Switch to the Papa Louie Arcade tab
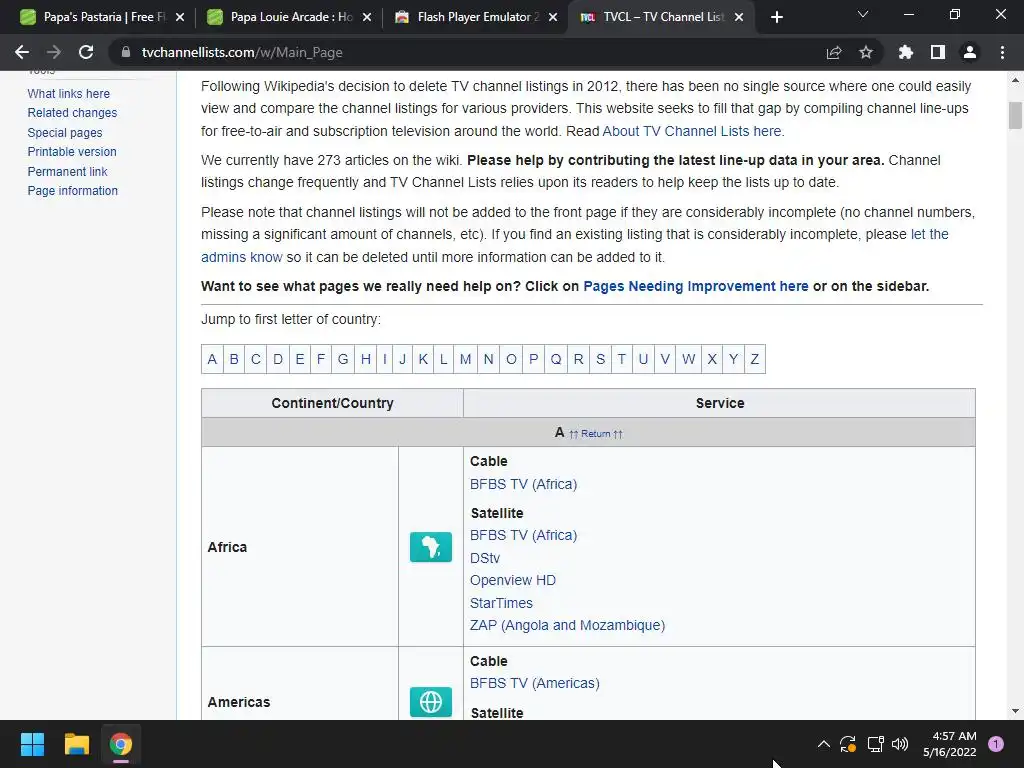The height and width of the screenshot is (768, 1024). click(289, 17)
